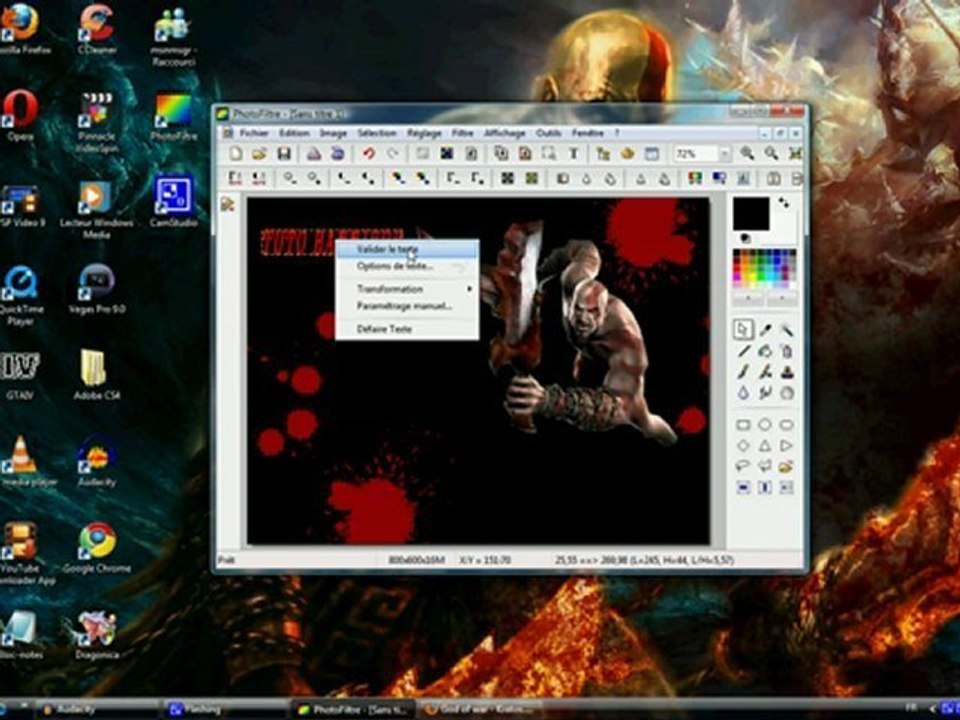Choose 'Paramétrage manuel...' menu entry
Screen dimensions: 960x720
pyautogui.click(x=407, y=306)
